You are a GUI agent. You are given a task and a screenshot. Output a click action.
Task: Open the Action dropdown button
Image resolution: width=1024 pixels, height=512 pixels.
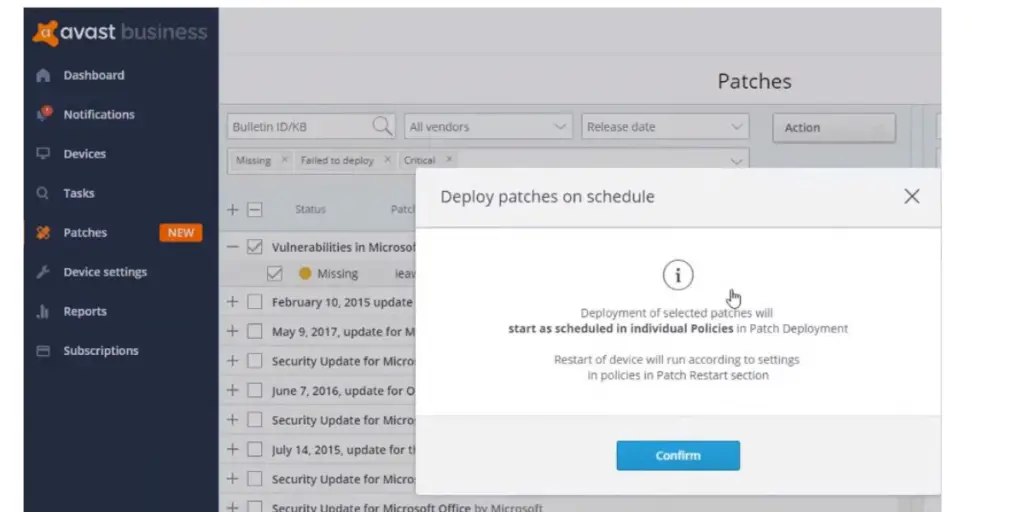[834, 128]
